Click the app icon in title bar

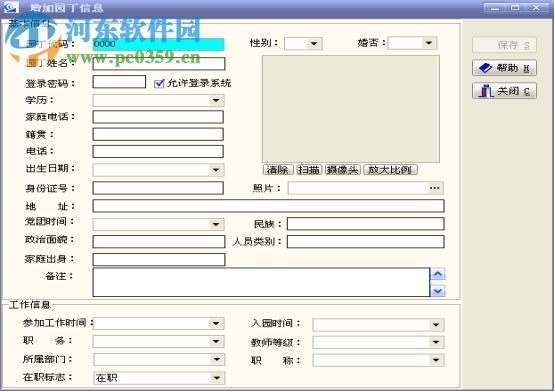click(x=11, y=7)
